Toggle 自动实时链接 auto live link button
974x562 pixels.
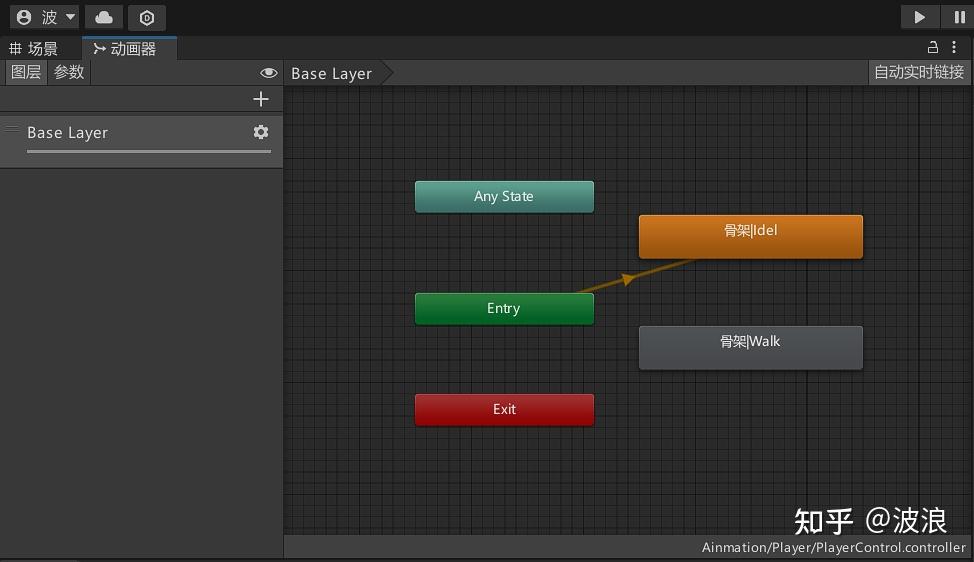[x=919, y=72]
